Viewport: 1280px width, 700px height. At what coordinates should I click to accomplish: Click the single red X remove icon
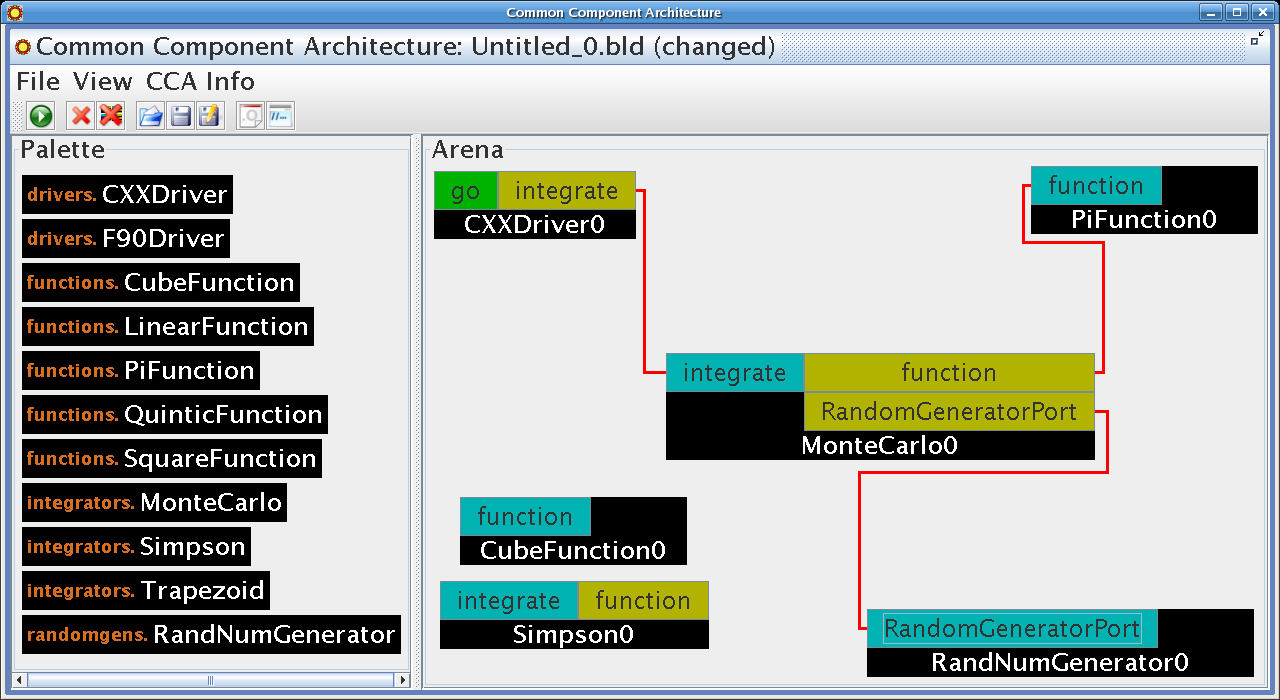tap(81, 116)
